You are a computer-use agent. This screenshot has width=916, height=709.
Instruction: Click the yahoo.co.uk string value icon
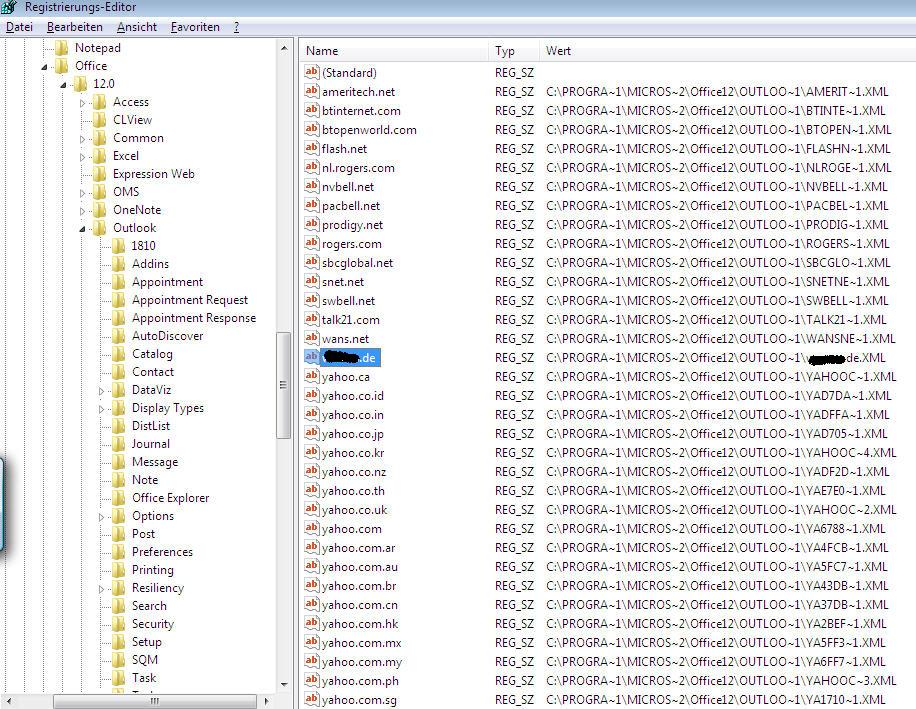click(x=311, y=509)
